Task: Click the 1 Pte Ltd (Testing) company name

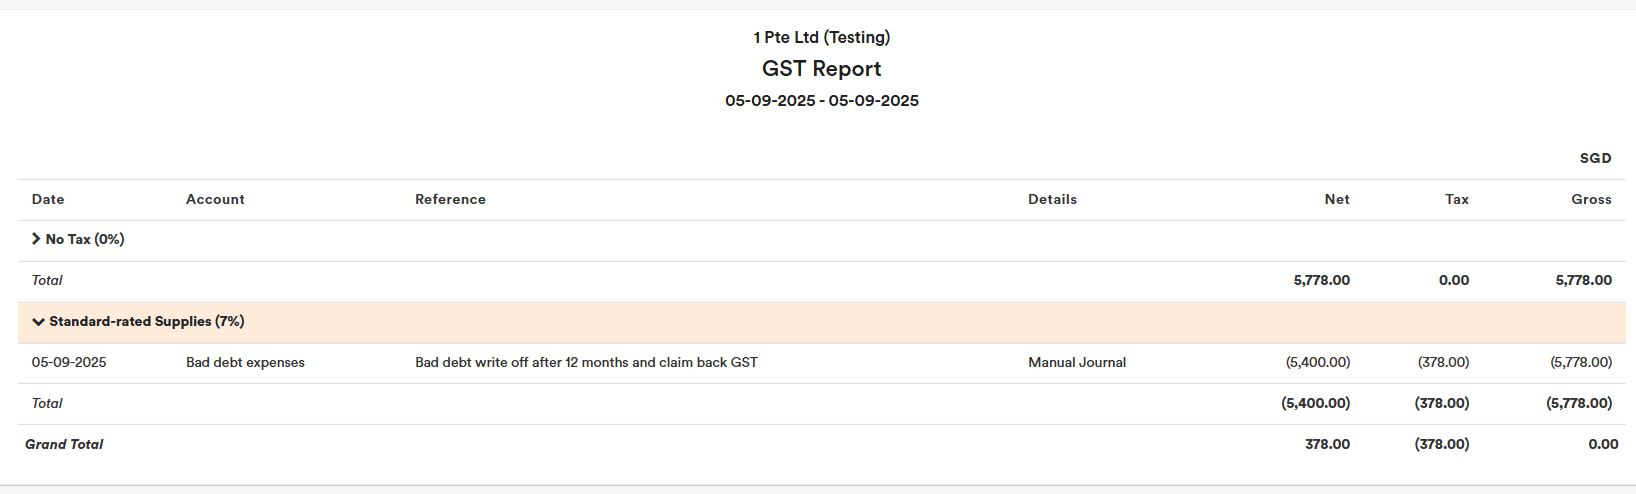Action: (821, 38)
